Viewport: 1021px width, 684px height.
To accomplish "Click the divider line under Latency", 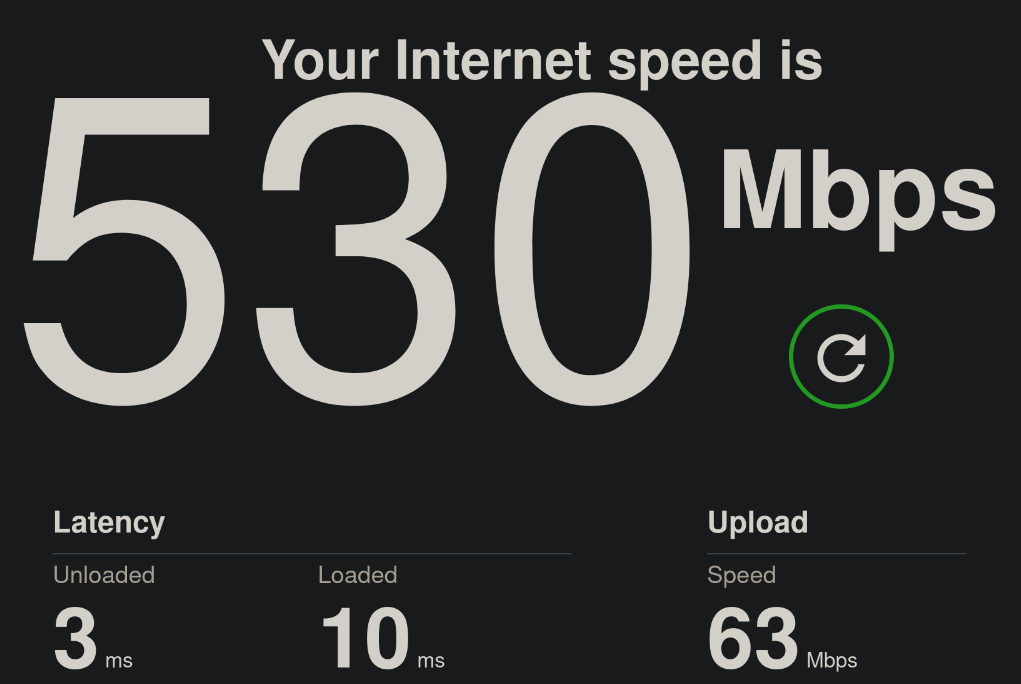I will tap(312, 554).
